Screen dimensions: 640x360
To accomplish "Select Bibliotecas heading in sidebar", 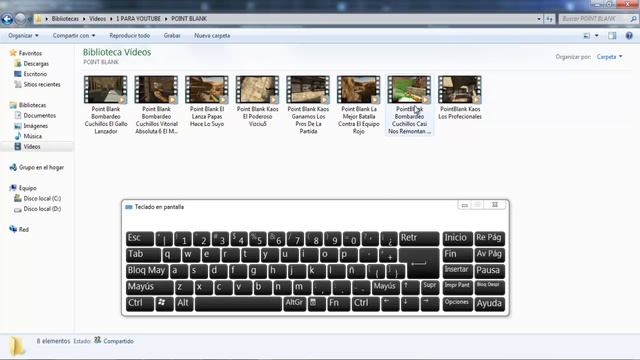I will [x=28, y=105].
